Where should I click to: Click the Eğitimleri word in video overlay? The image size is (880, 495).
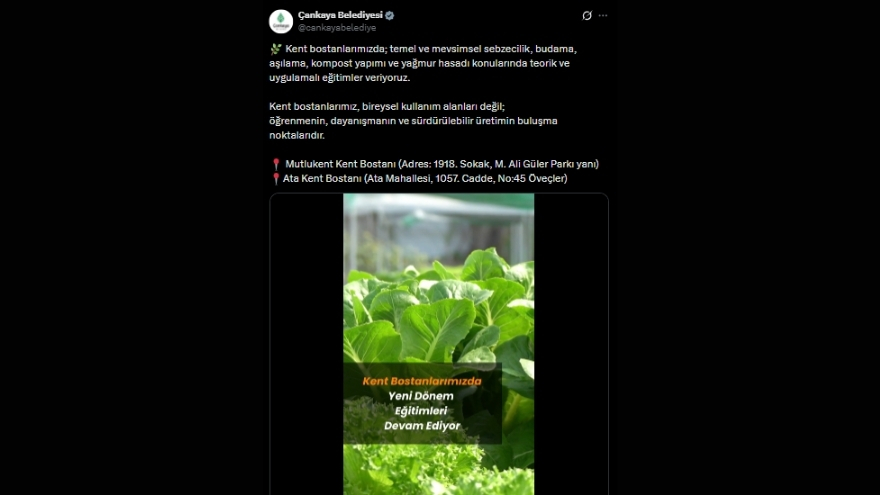pyautogui.click(x=421, y=411)
